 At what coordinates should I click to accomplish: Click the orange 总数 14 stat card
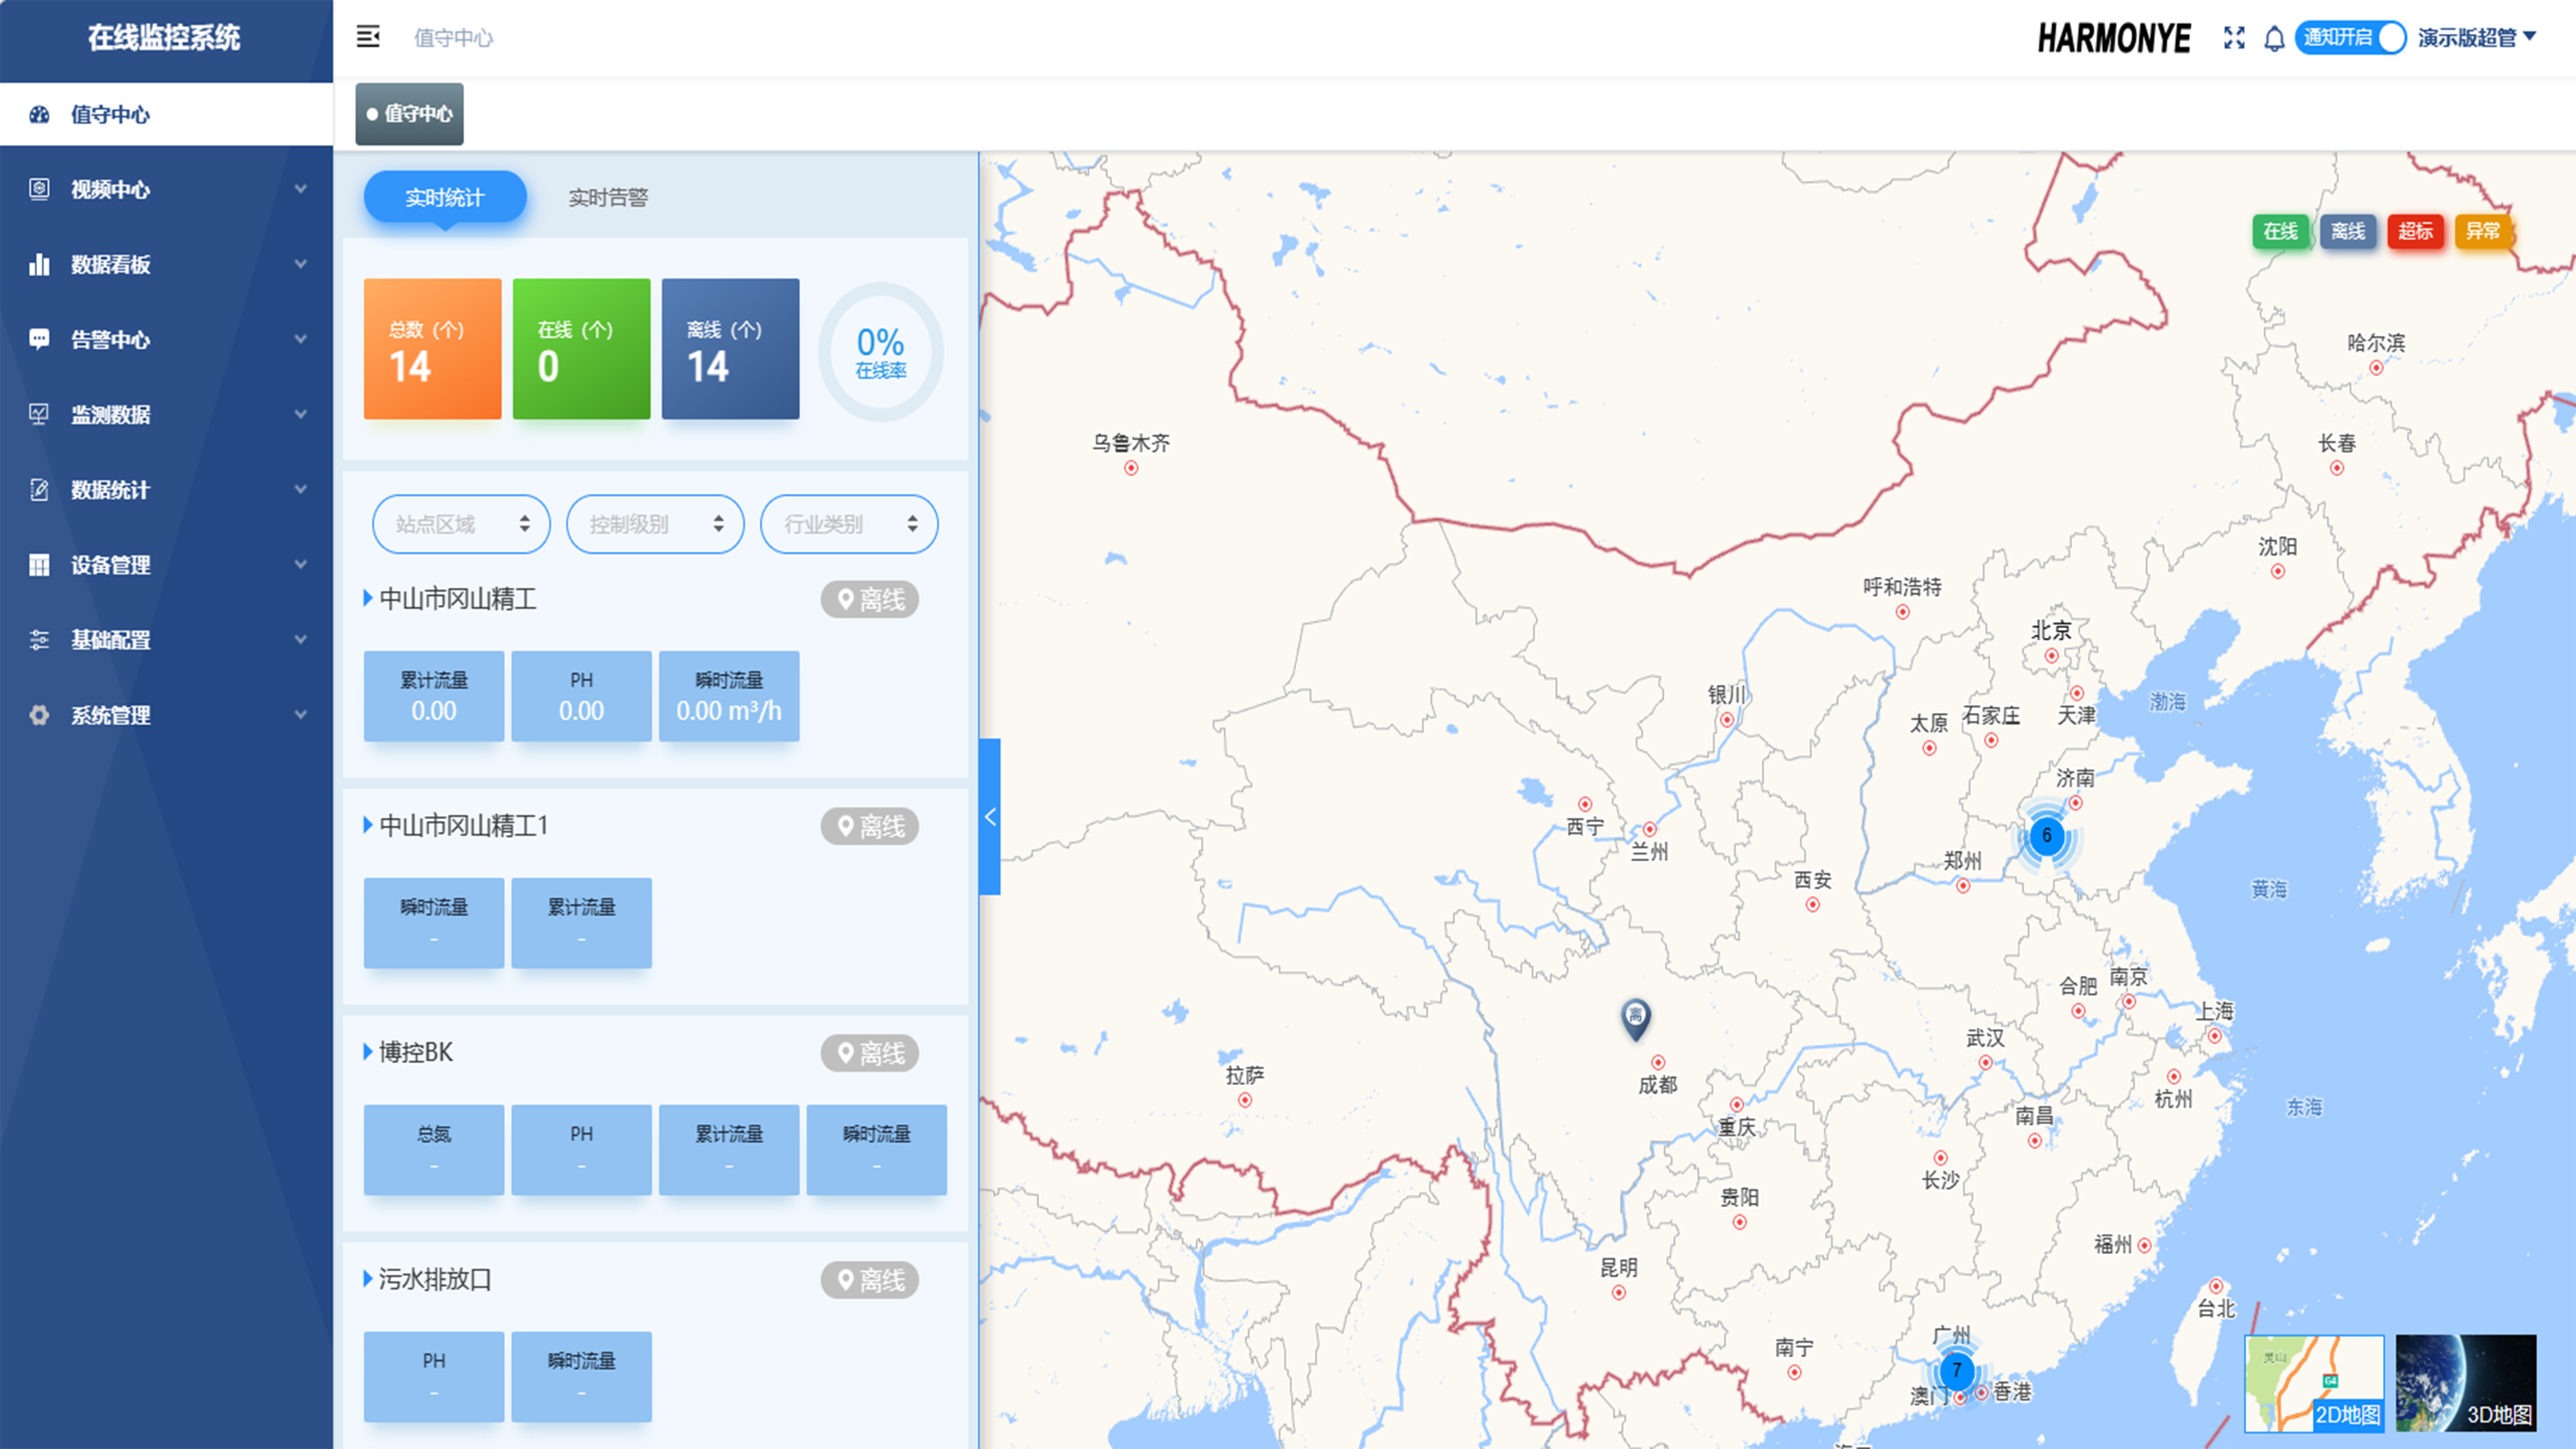[x=432, y=349]
